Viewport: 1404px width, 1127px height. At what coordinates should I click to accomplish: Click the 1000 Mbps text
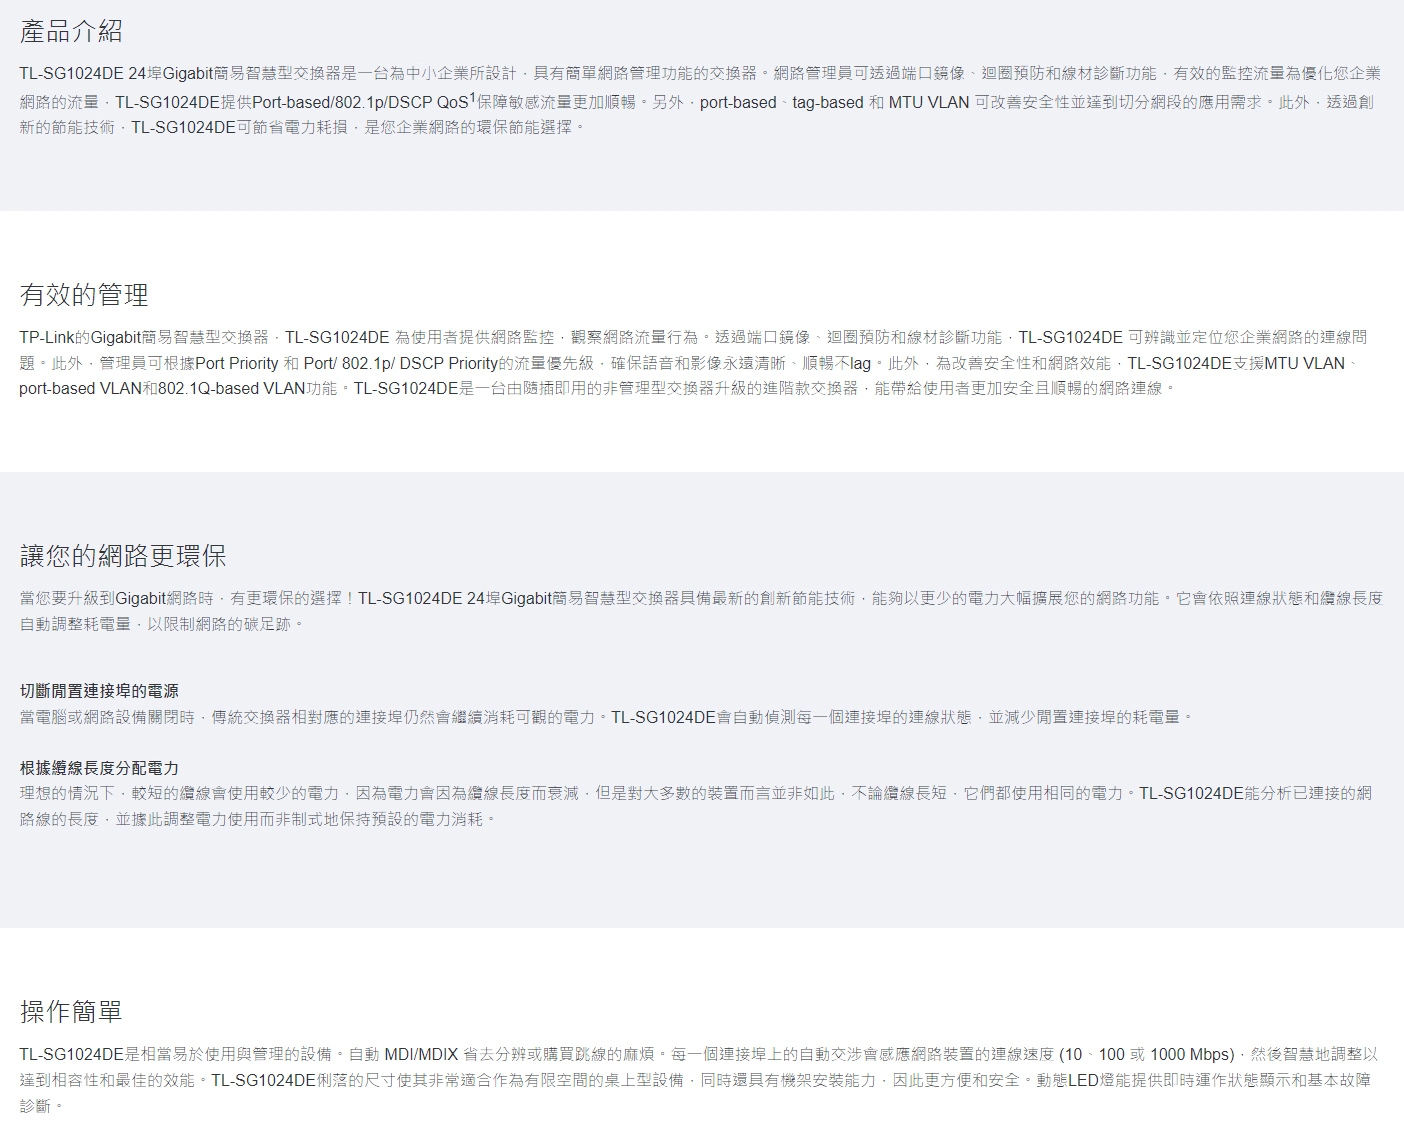pyautogui.click(x=1191, y=1054)
